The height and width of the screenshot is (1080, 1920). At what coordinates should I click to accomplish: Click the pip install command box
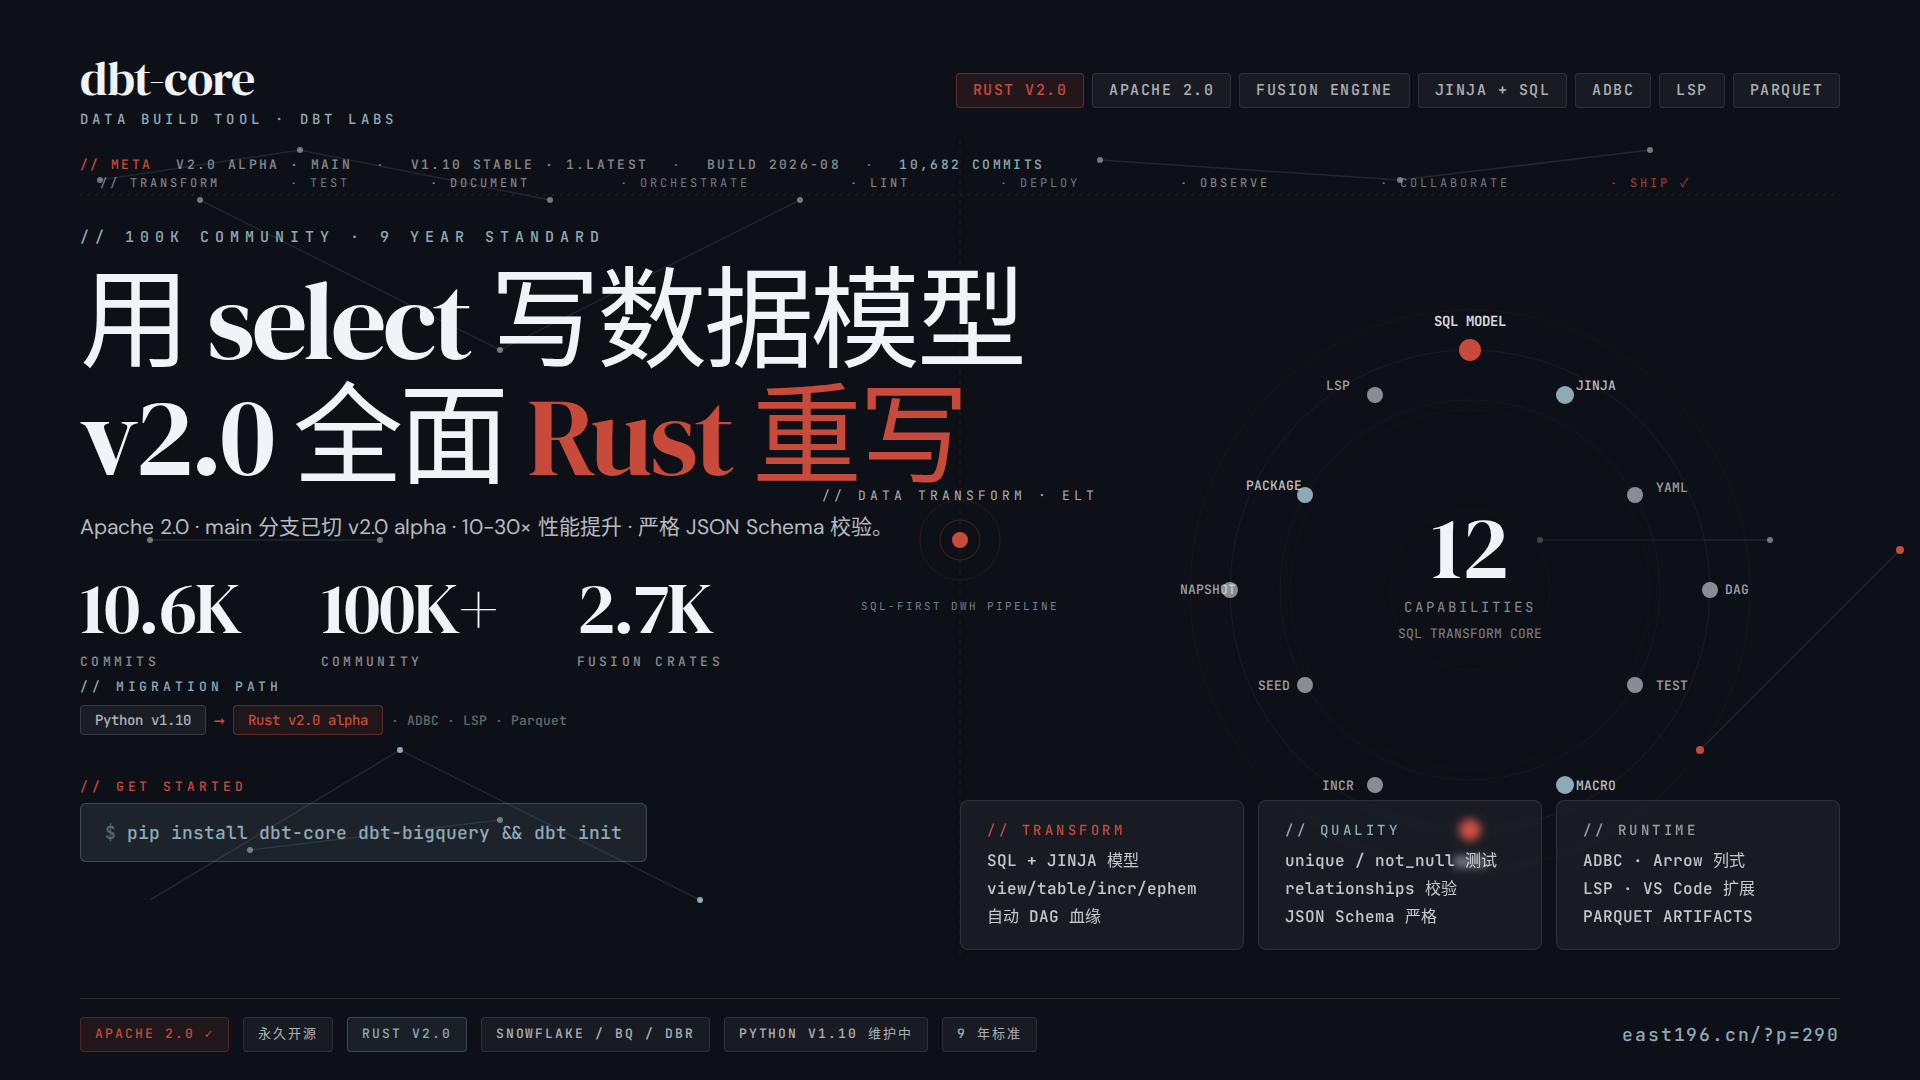363,832
